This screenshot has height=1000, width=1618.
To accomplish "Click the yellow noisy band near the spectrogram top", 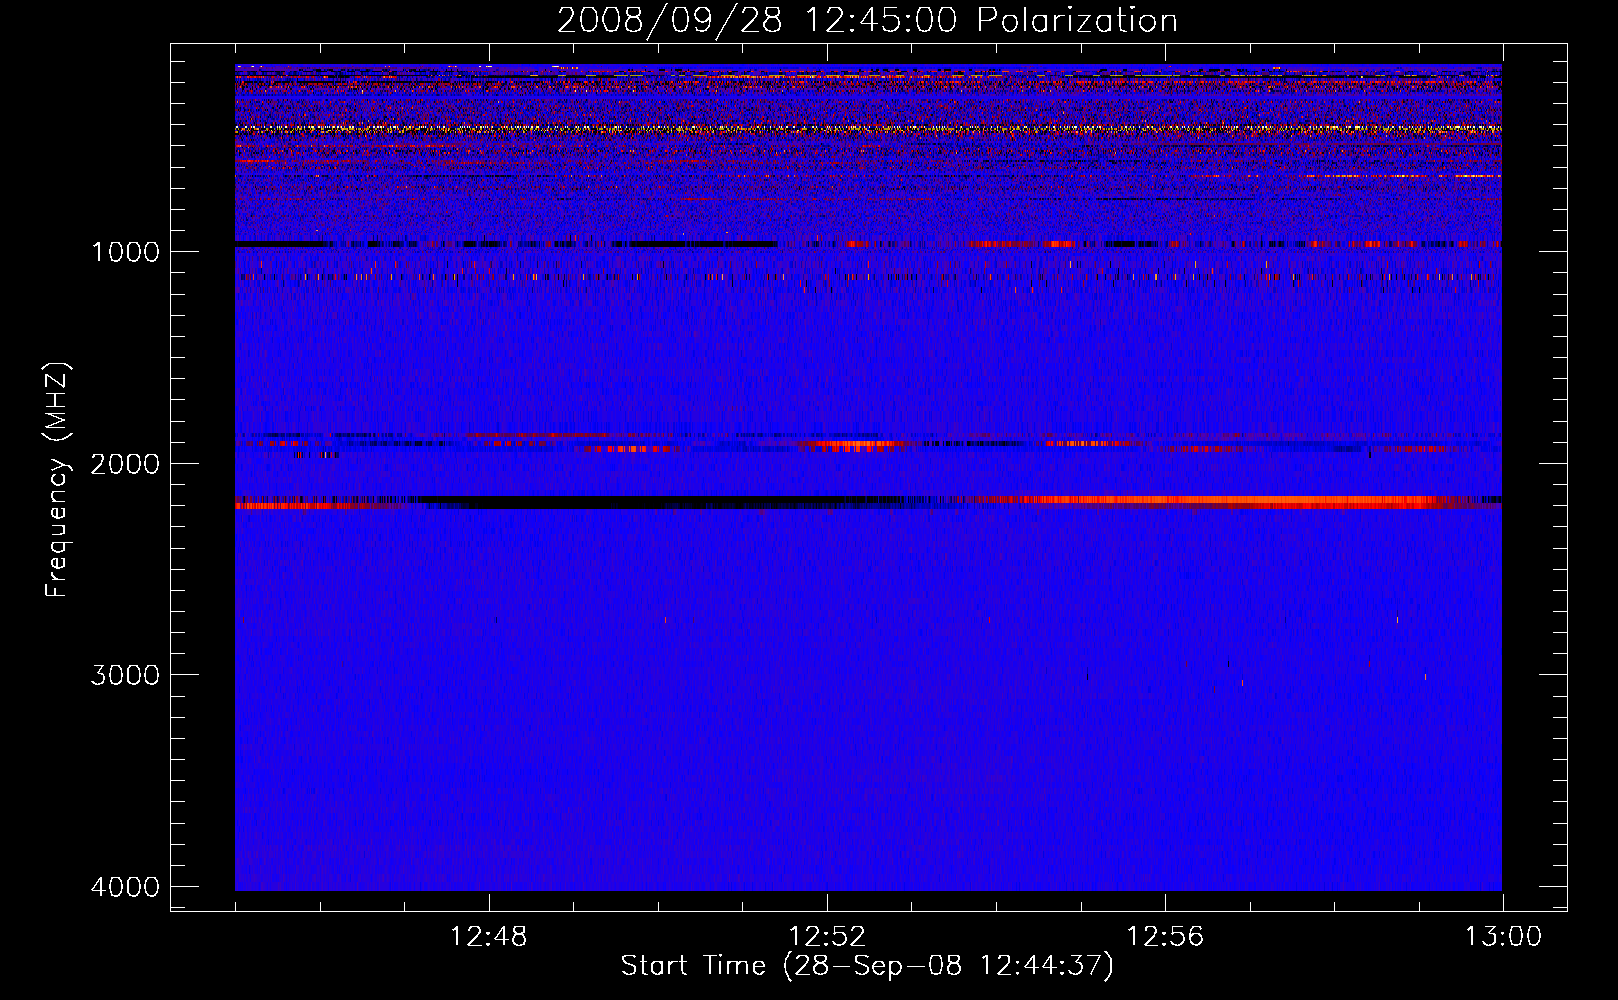I will coord(868,129).
